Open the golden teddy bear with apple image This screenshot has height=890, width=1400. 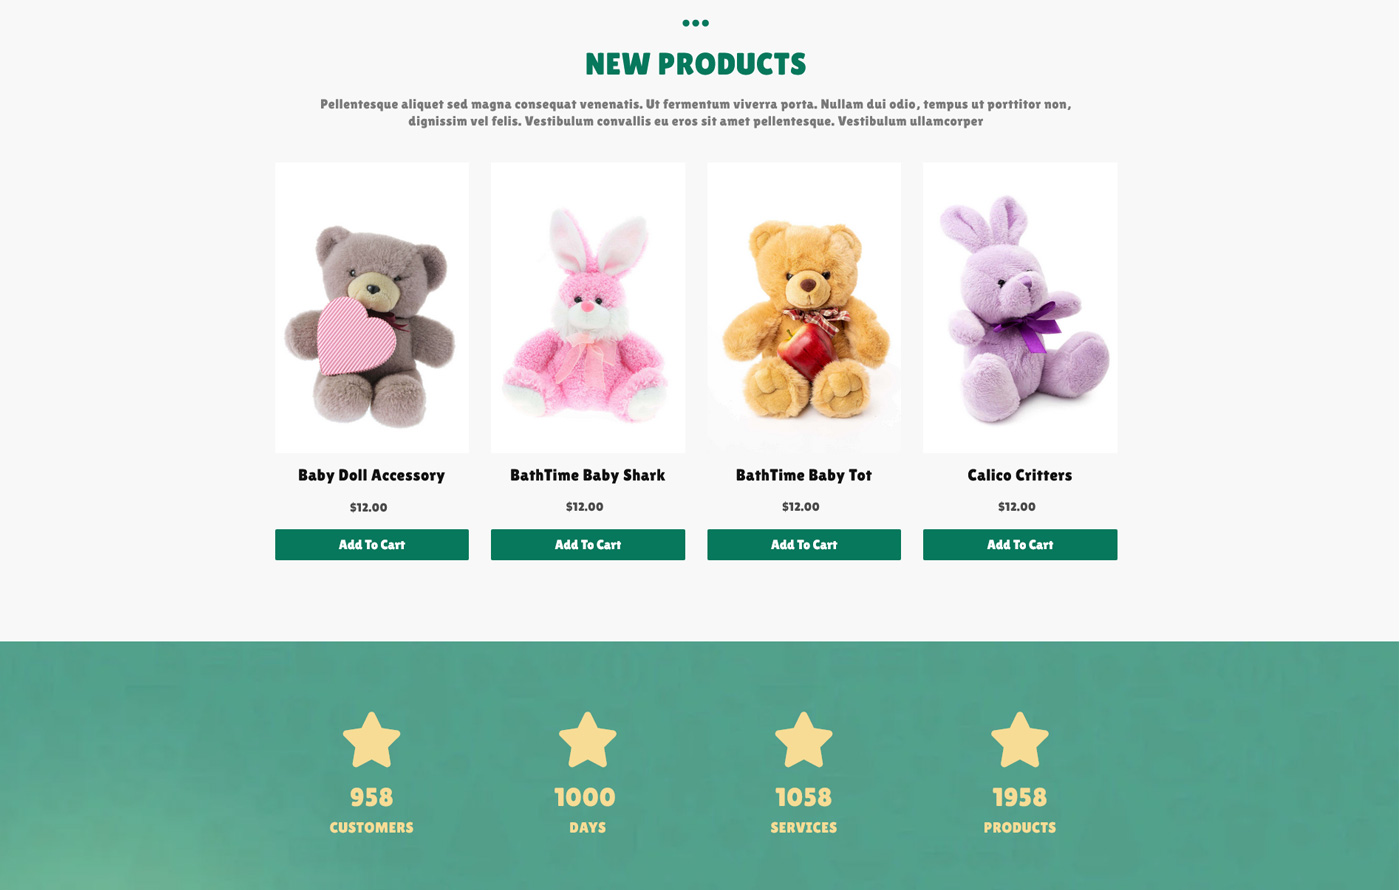click(804, 308)
